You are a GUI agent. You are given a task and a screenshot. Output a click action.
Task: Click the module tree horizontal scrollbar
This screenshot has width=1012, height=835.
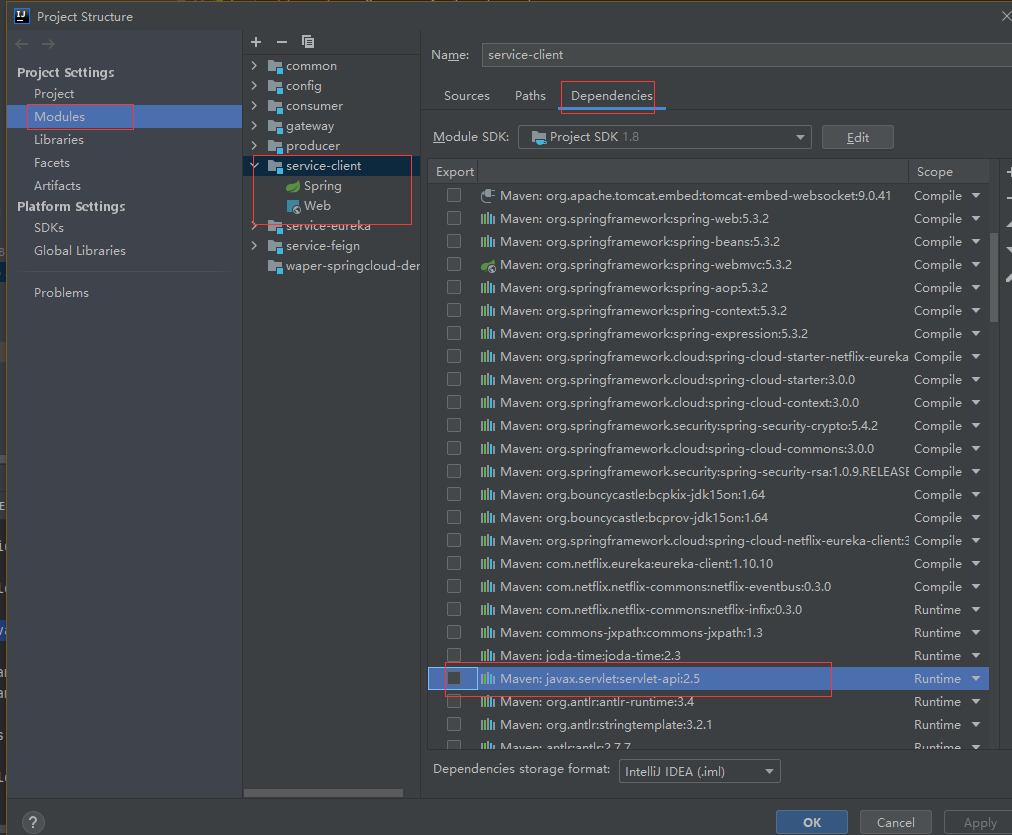[323, 793]
